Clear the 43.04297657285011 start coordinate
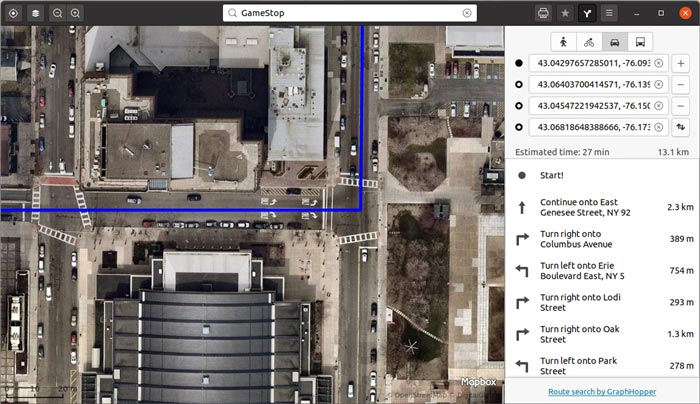Screen dimensions: 700x404 658,63
